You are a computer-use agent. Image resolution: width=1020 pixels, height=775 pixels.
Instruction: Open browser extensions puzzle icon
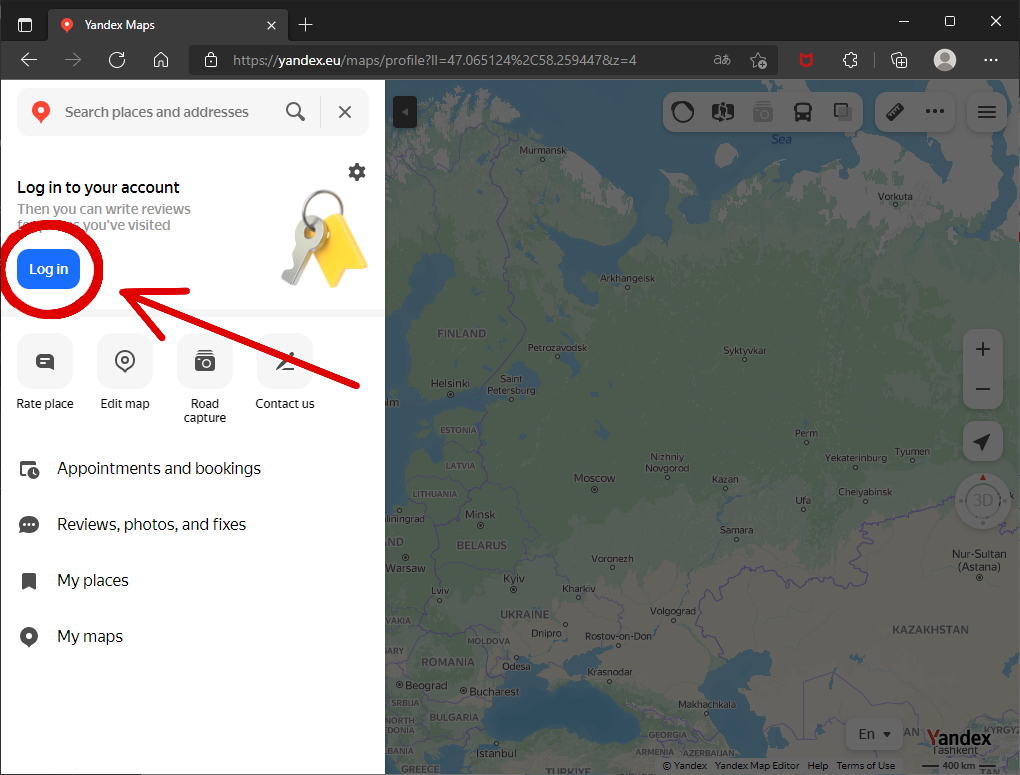click(850, 61)
